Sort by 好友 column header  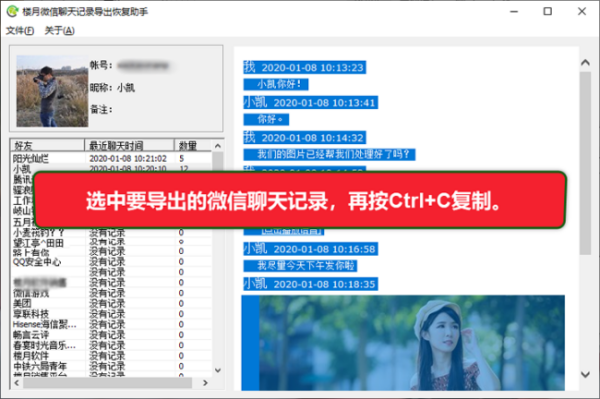click(x=47, y=145)
